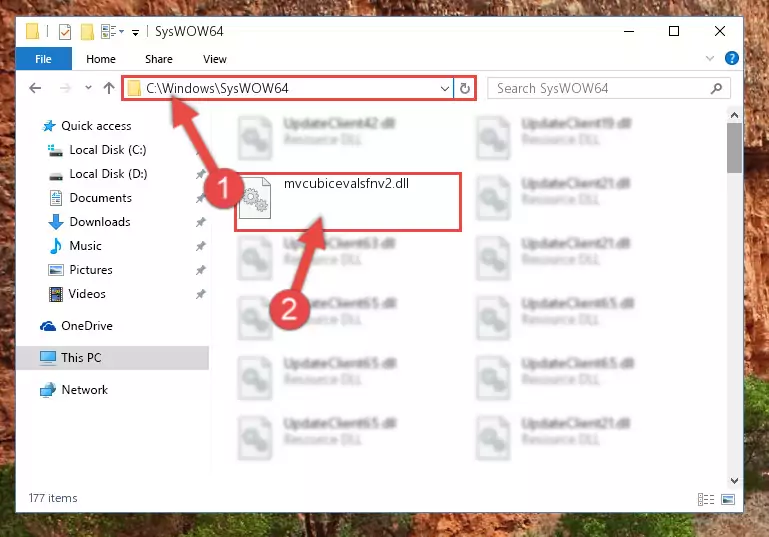Click the scrollbar up arrow
The width and height of the screenshot is (769, 537).
(734, 115)
